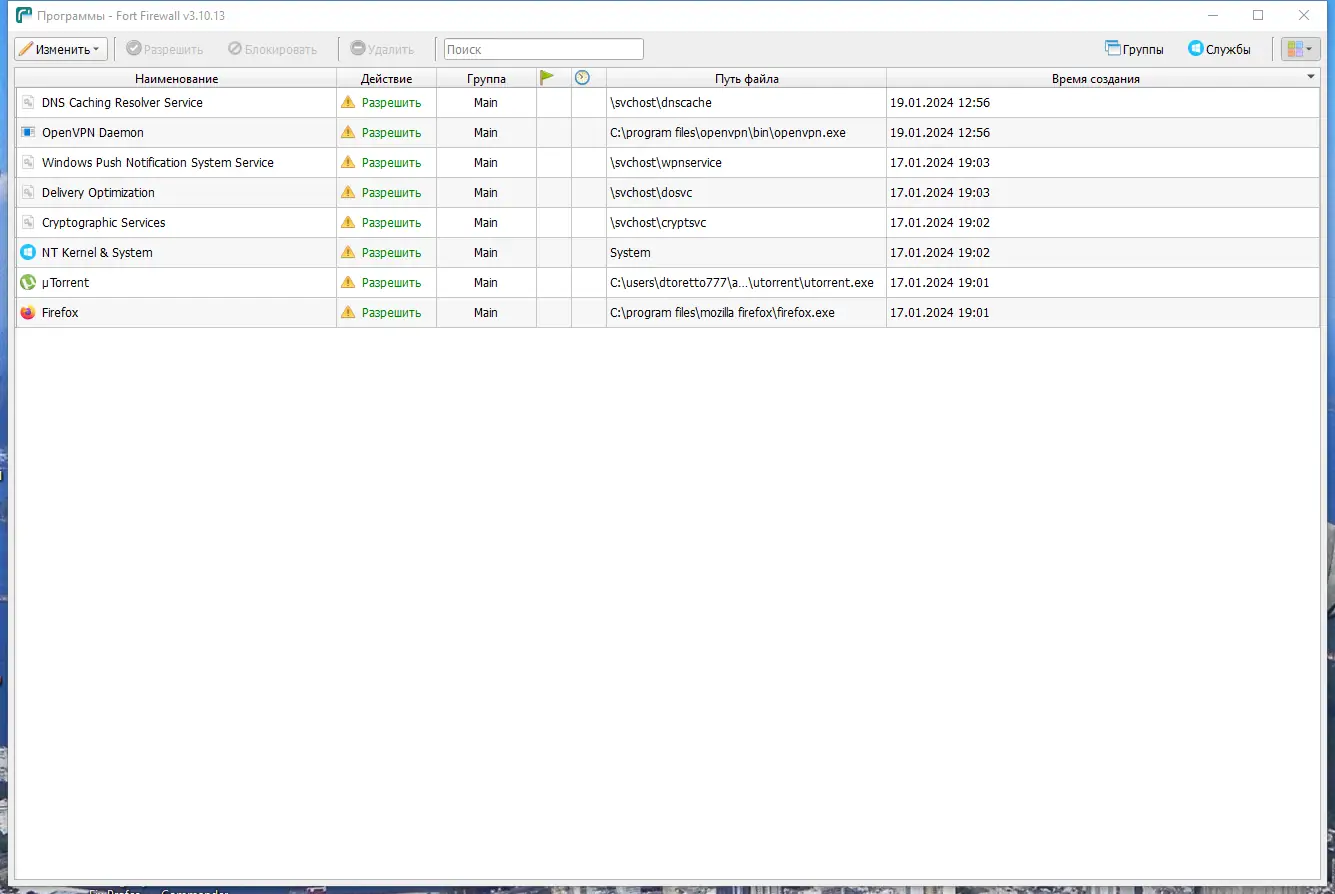This screenshot has height=894, width=1335.
Task: Click the windows icon on Группы button
Action: pos(1112,48)
